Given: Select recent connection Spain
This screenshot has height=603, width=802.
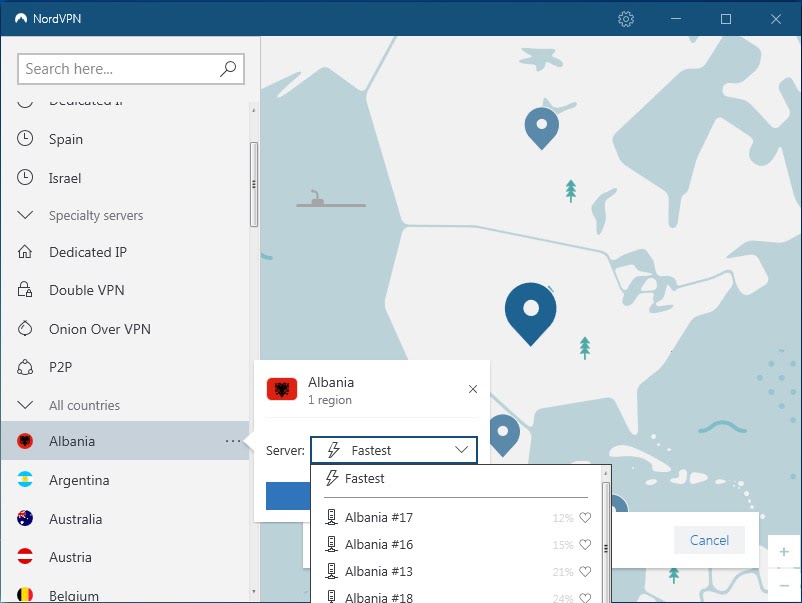Looking at the screenshot, I should pyautogui.click(x=125, y=139).
